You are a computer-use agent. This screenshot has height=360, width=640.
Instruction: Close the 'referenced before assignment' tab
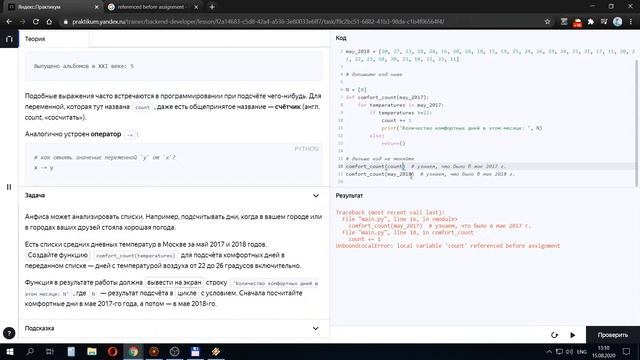pos(196,7)
